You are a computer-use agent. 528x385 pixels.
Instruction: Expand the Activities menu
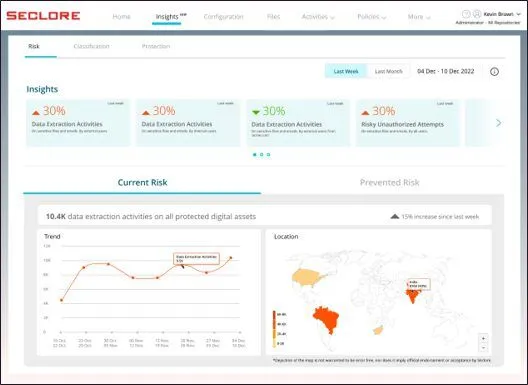[318, 17]
